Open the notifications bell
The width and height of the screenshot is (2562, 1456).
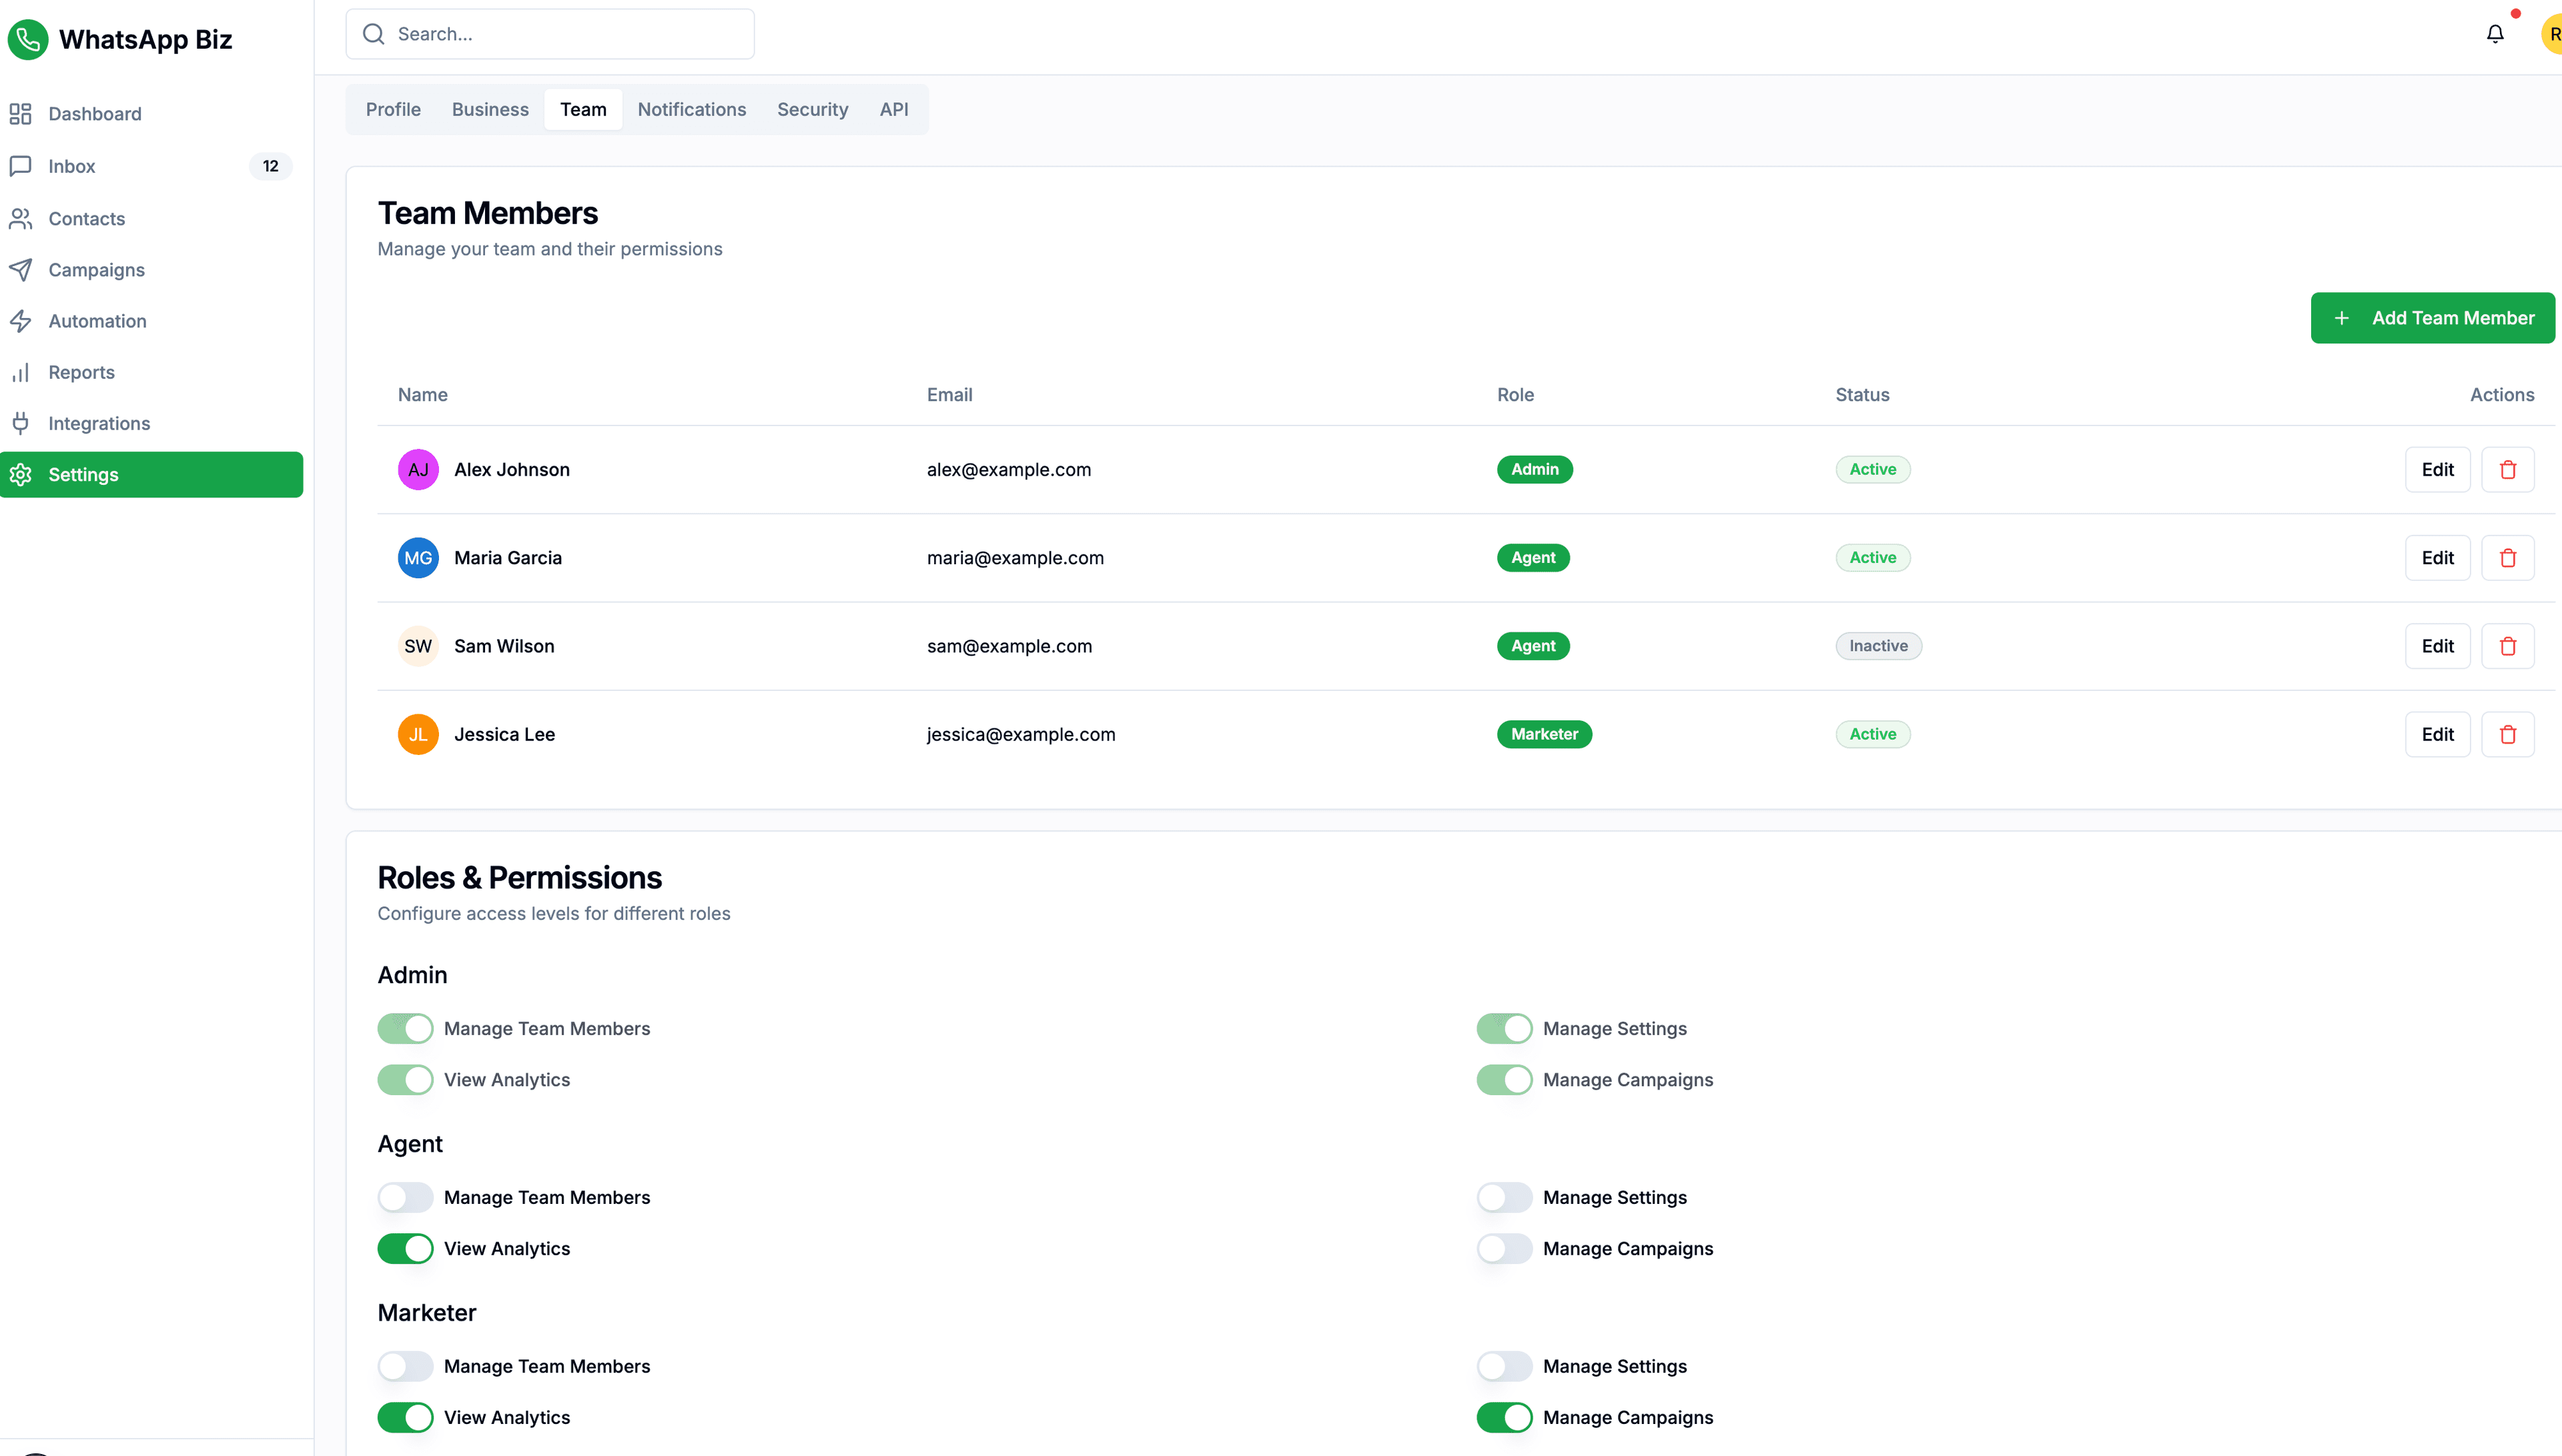coord(2495,34)
